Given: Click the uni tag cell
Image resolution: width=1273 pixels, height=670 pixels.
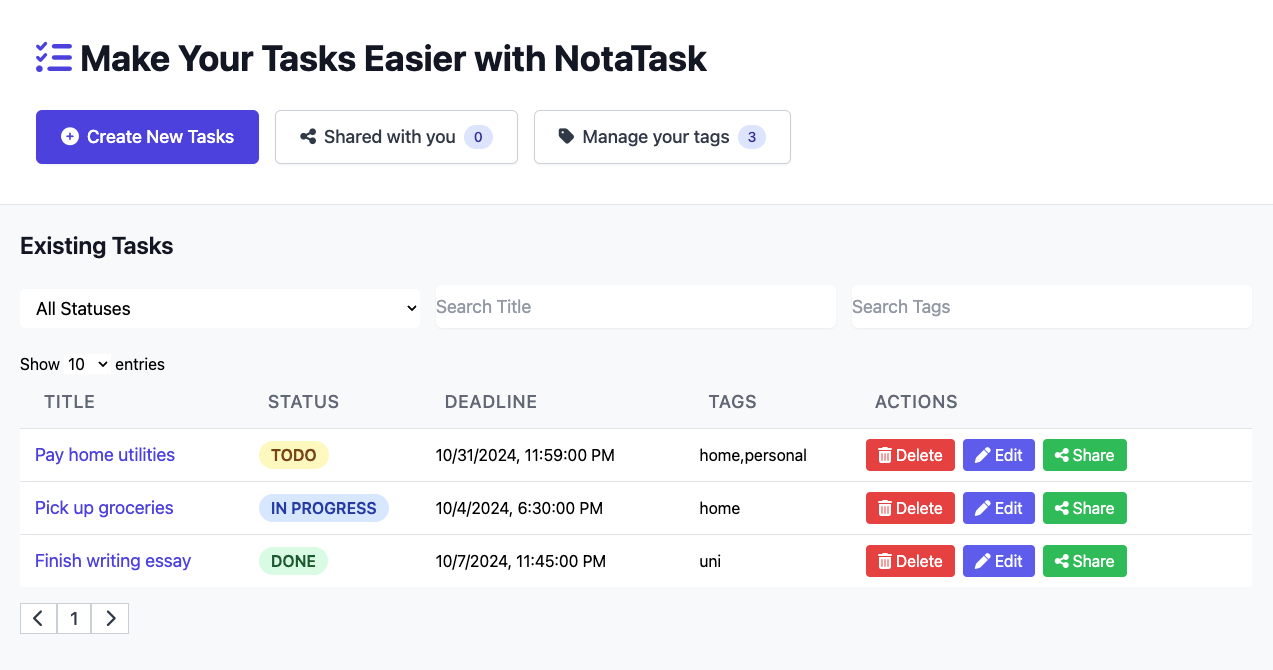Looking at the screenshot, I should pos(710,561).
